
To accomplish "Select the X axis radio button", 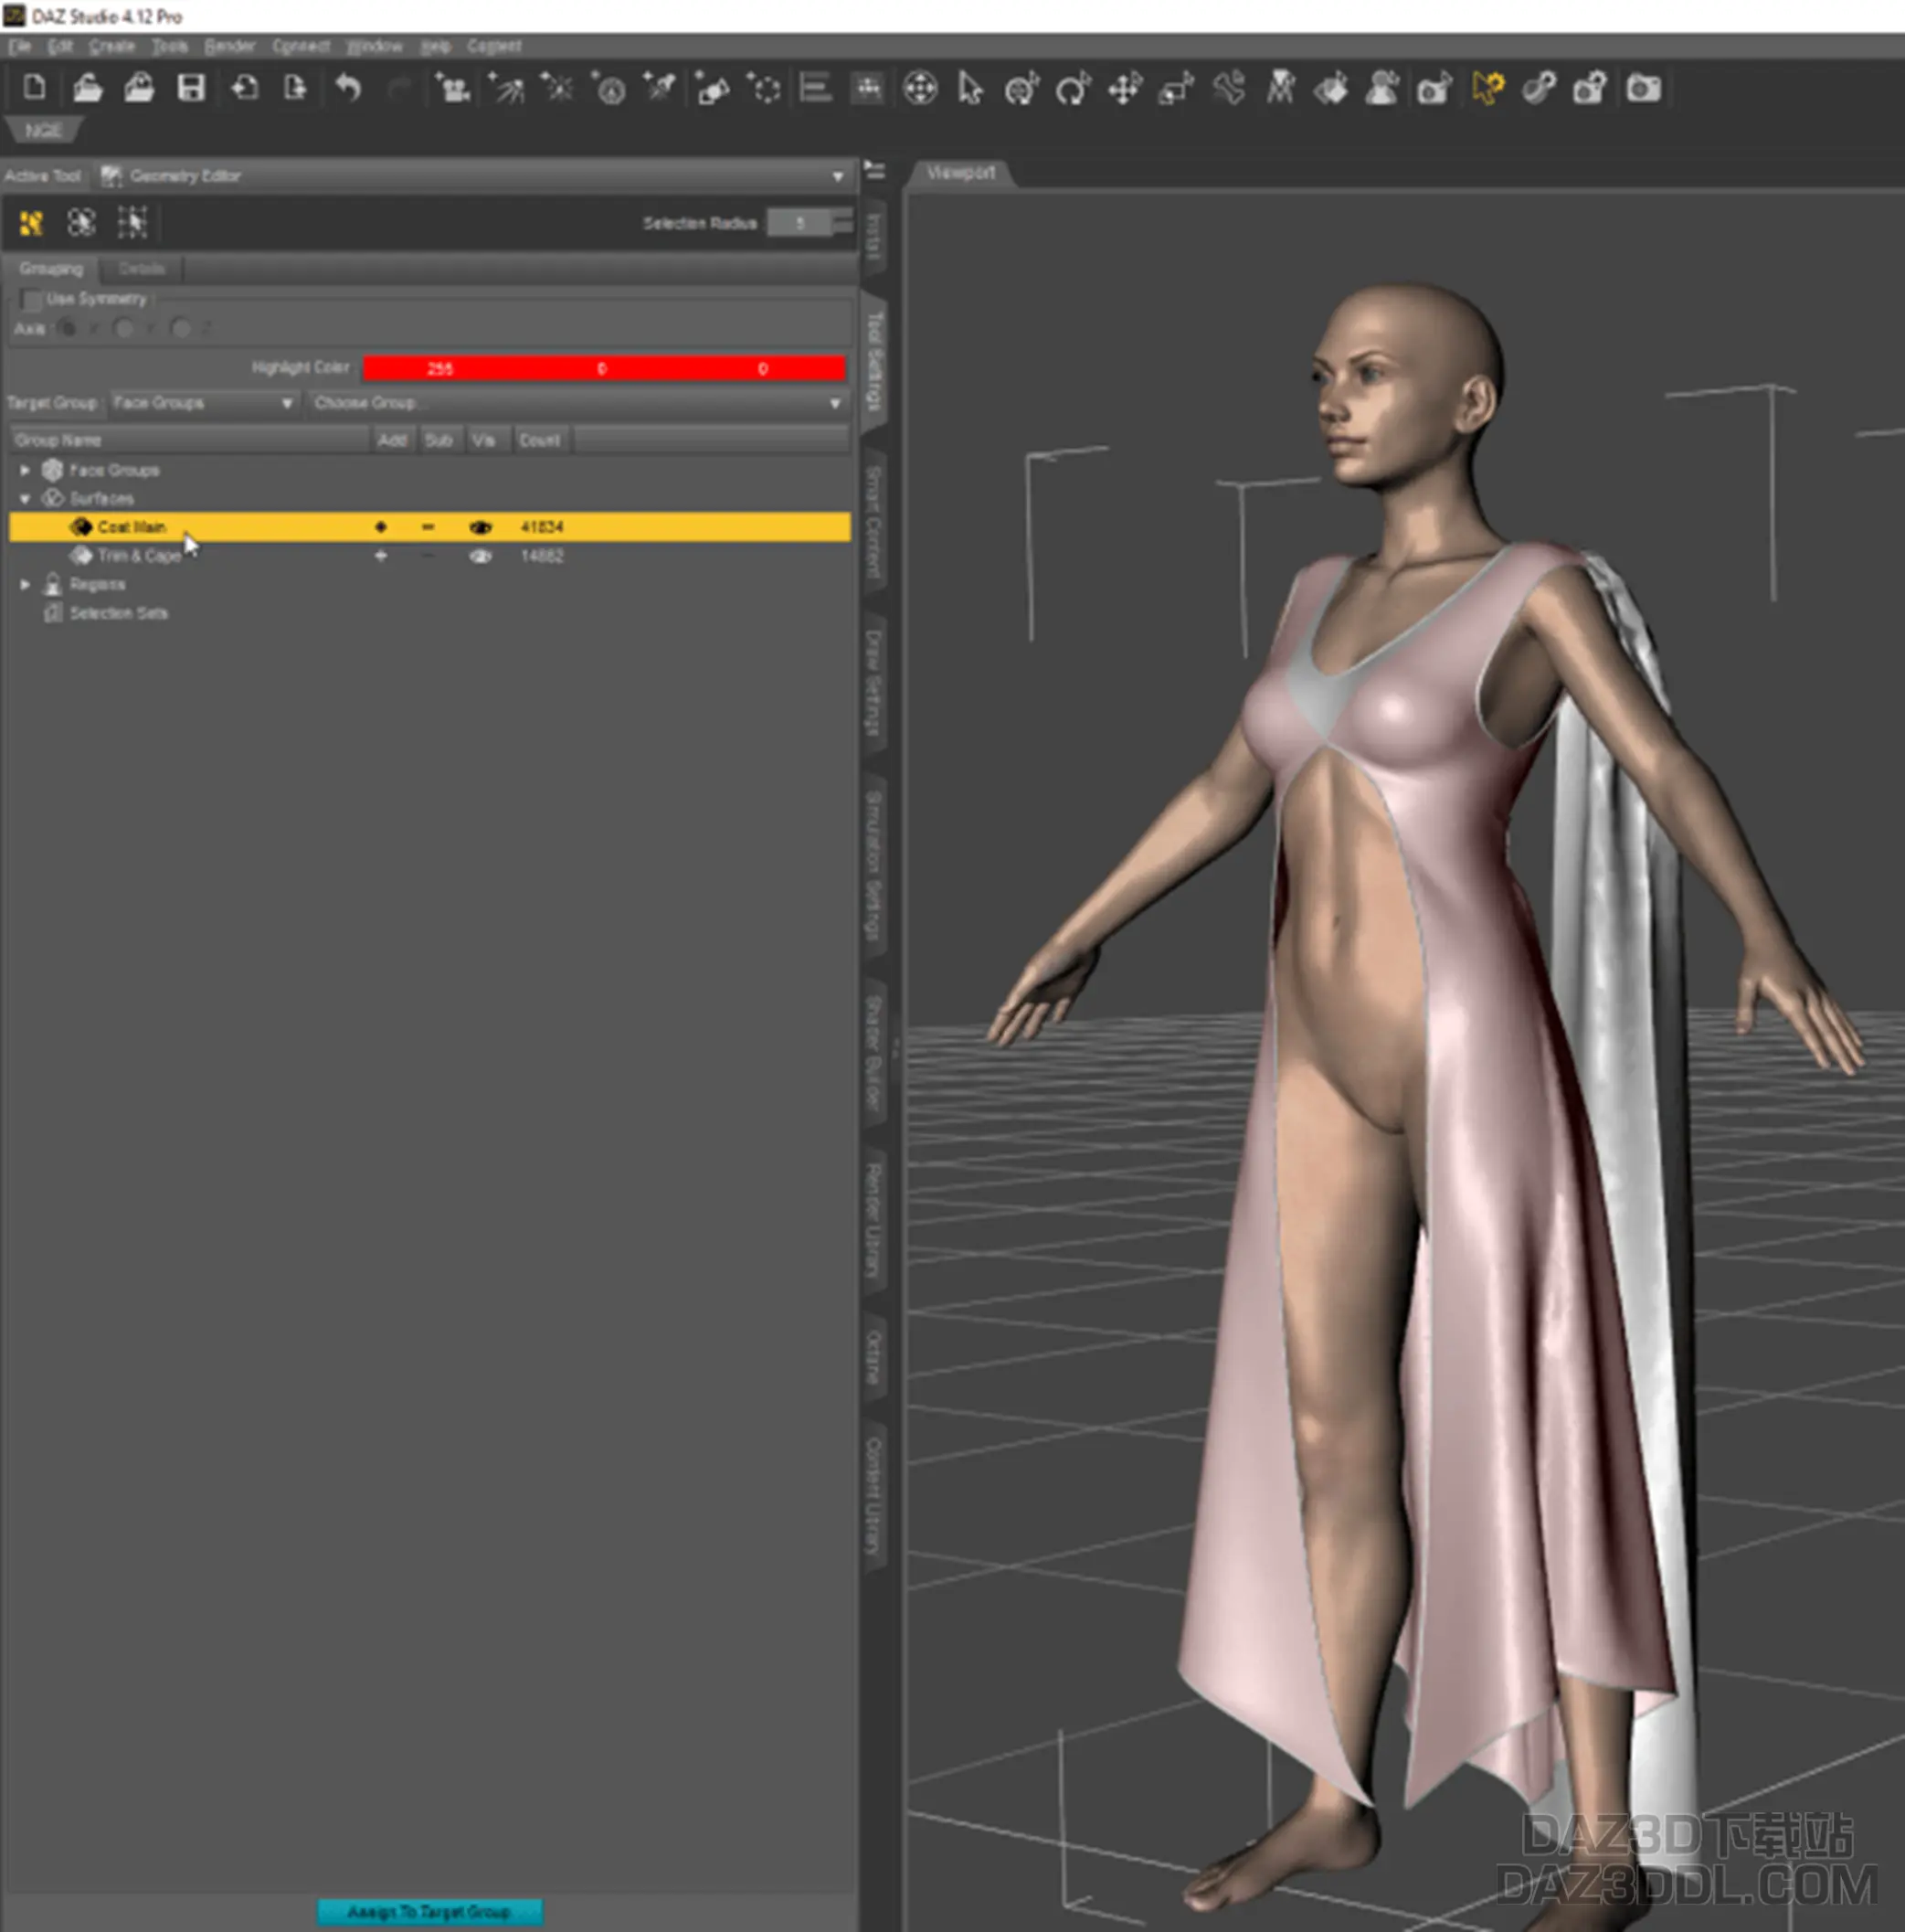I will pyautogui.click(x=67, y=328).
